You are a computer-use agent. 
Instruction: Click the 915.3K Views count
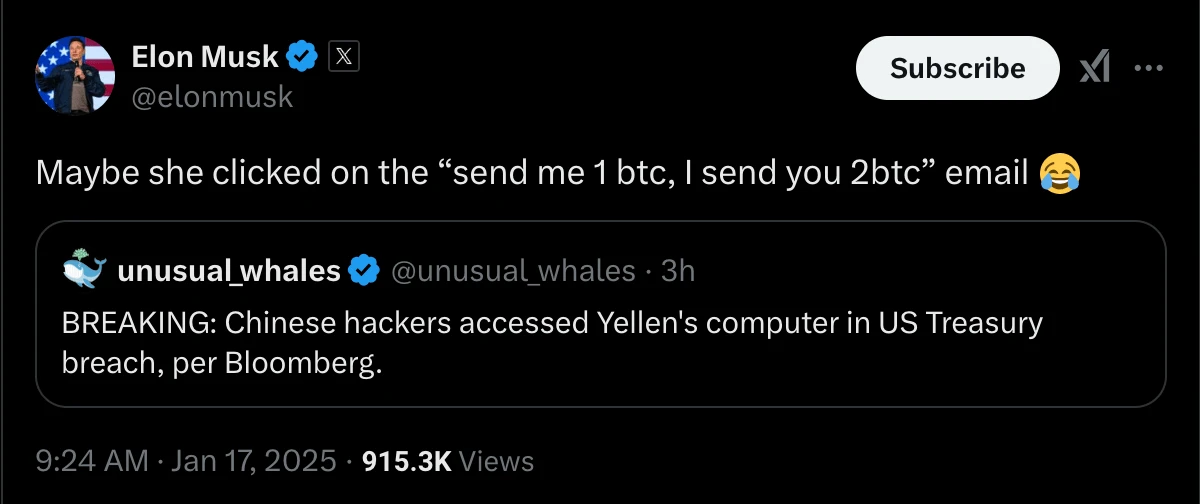[x=447, y=460]
